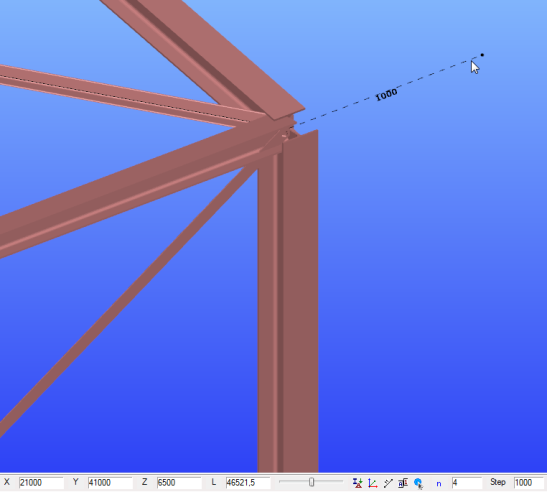
Task: Click the slider thumb in status bar
Action: pos(312,482)
